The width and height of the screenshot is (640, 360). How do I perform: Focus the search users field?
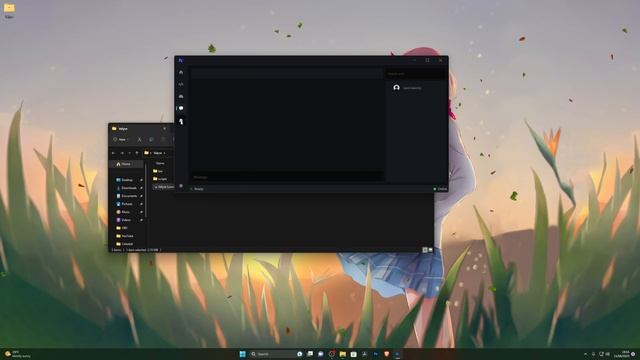coord(416,74)
